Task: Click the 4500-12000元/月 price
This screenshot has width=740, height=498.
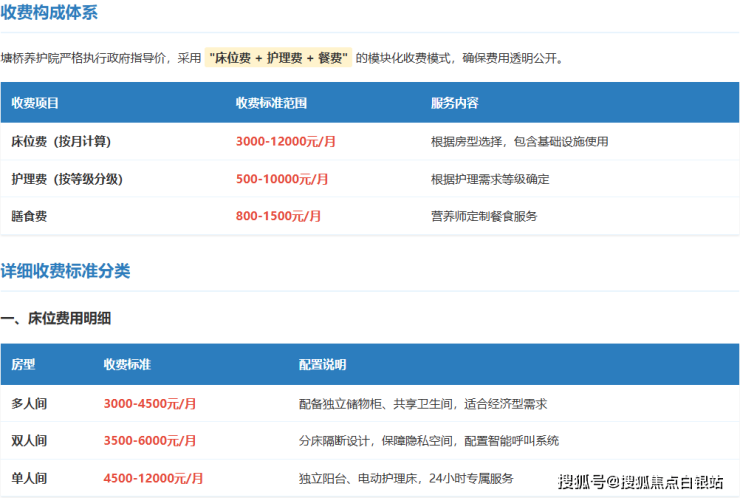Action: pos(153,478)
